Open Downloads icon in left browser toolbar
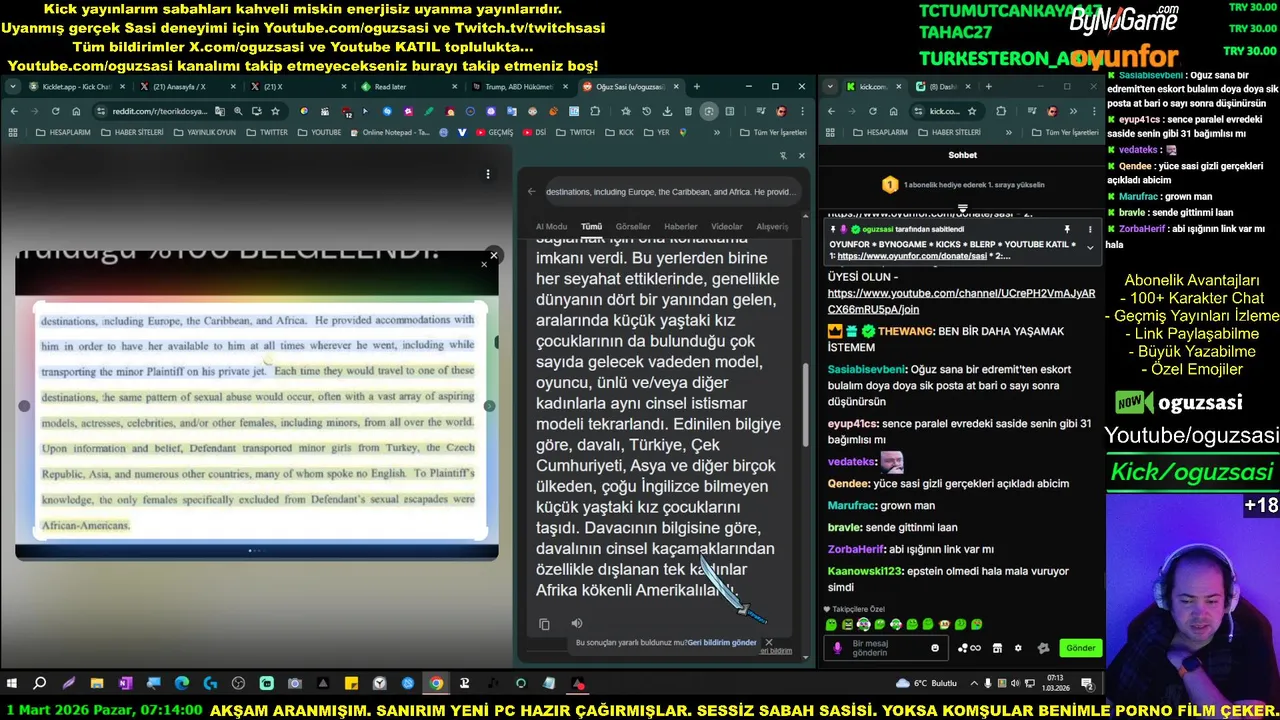 coord(668,111)
